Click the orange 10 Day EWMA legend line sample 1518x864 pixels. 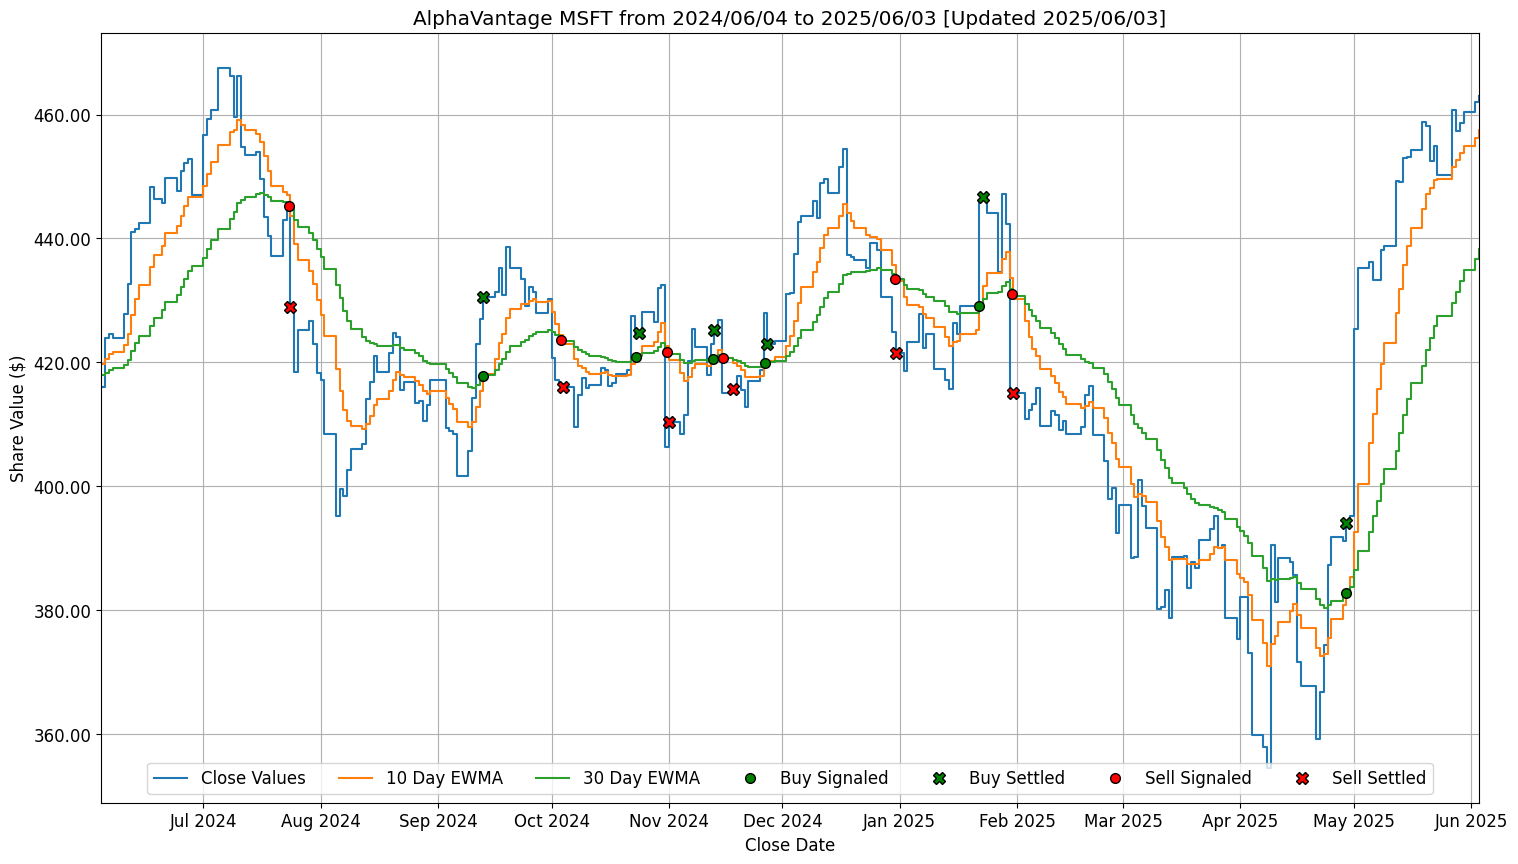[x=356, y=778]
